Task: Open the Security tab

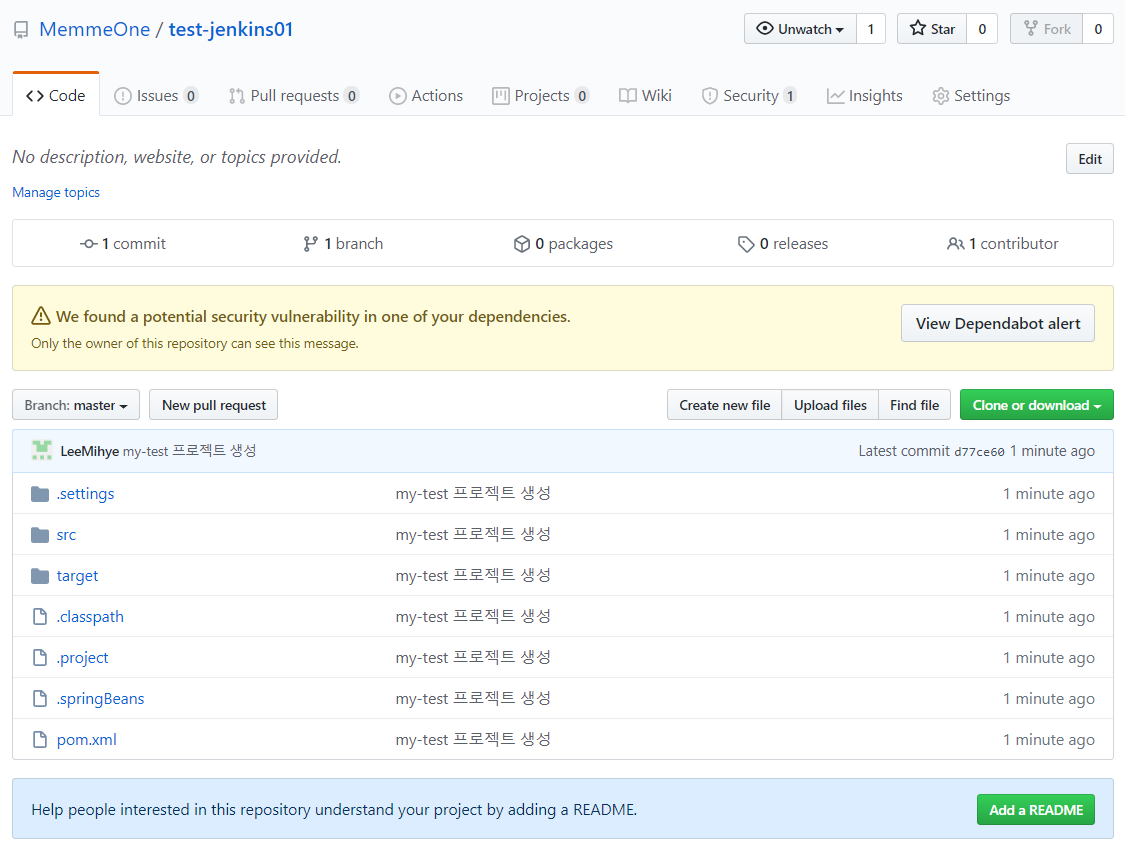Action: point(750,95)
